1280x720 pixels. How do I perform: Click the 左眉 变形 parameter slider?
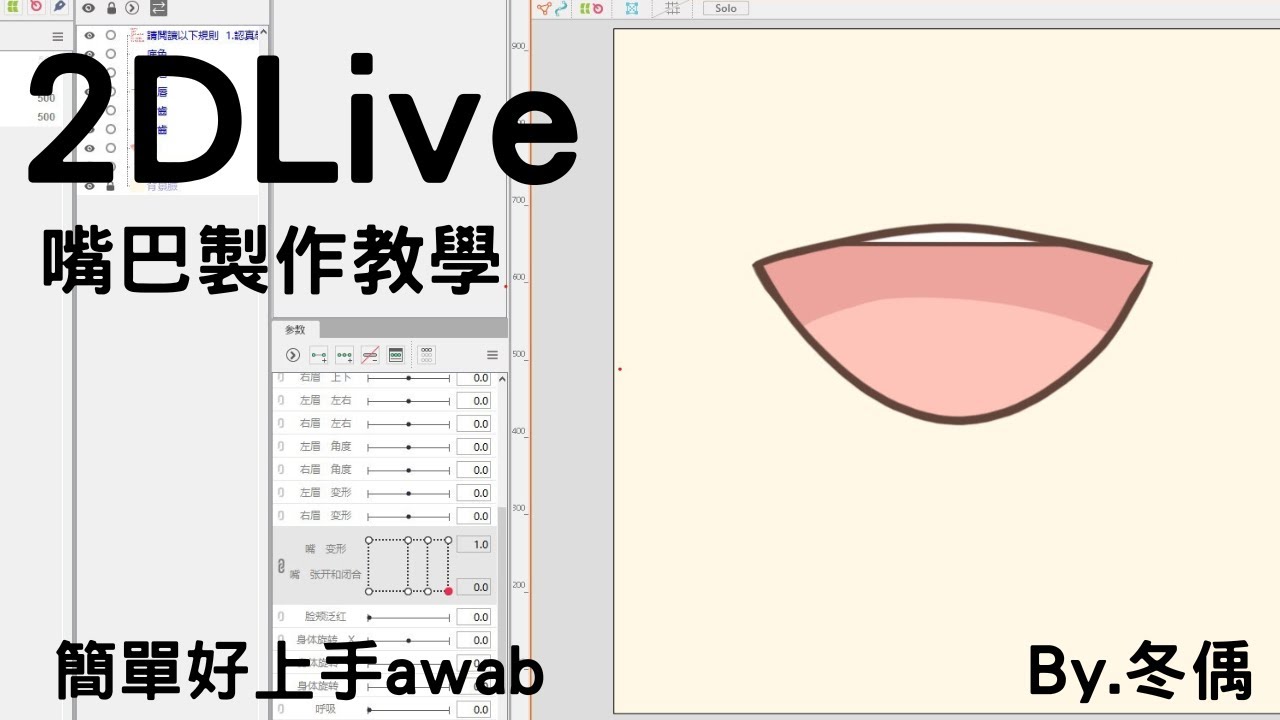point(408,493)
